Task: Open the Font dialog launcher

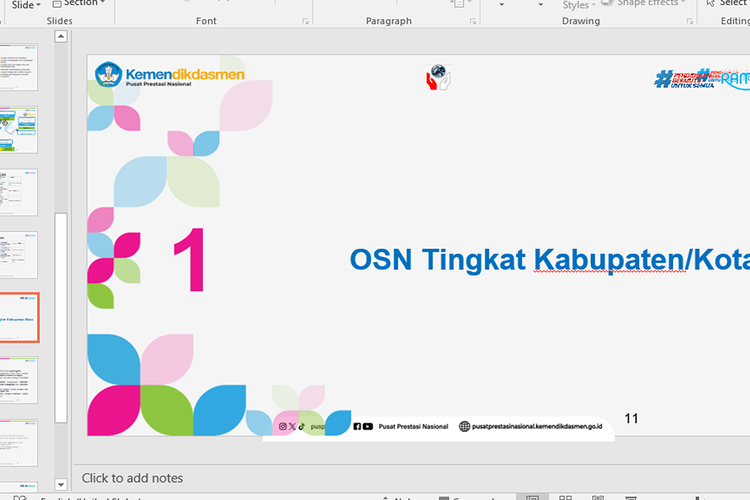Action: point(306,21)
